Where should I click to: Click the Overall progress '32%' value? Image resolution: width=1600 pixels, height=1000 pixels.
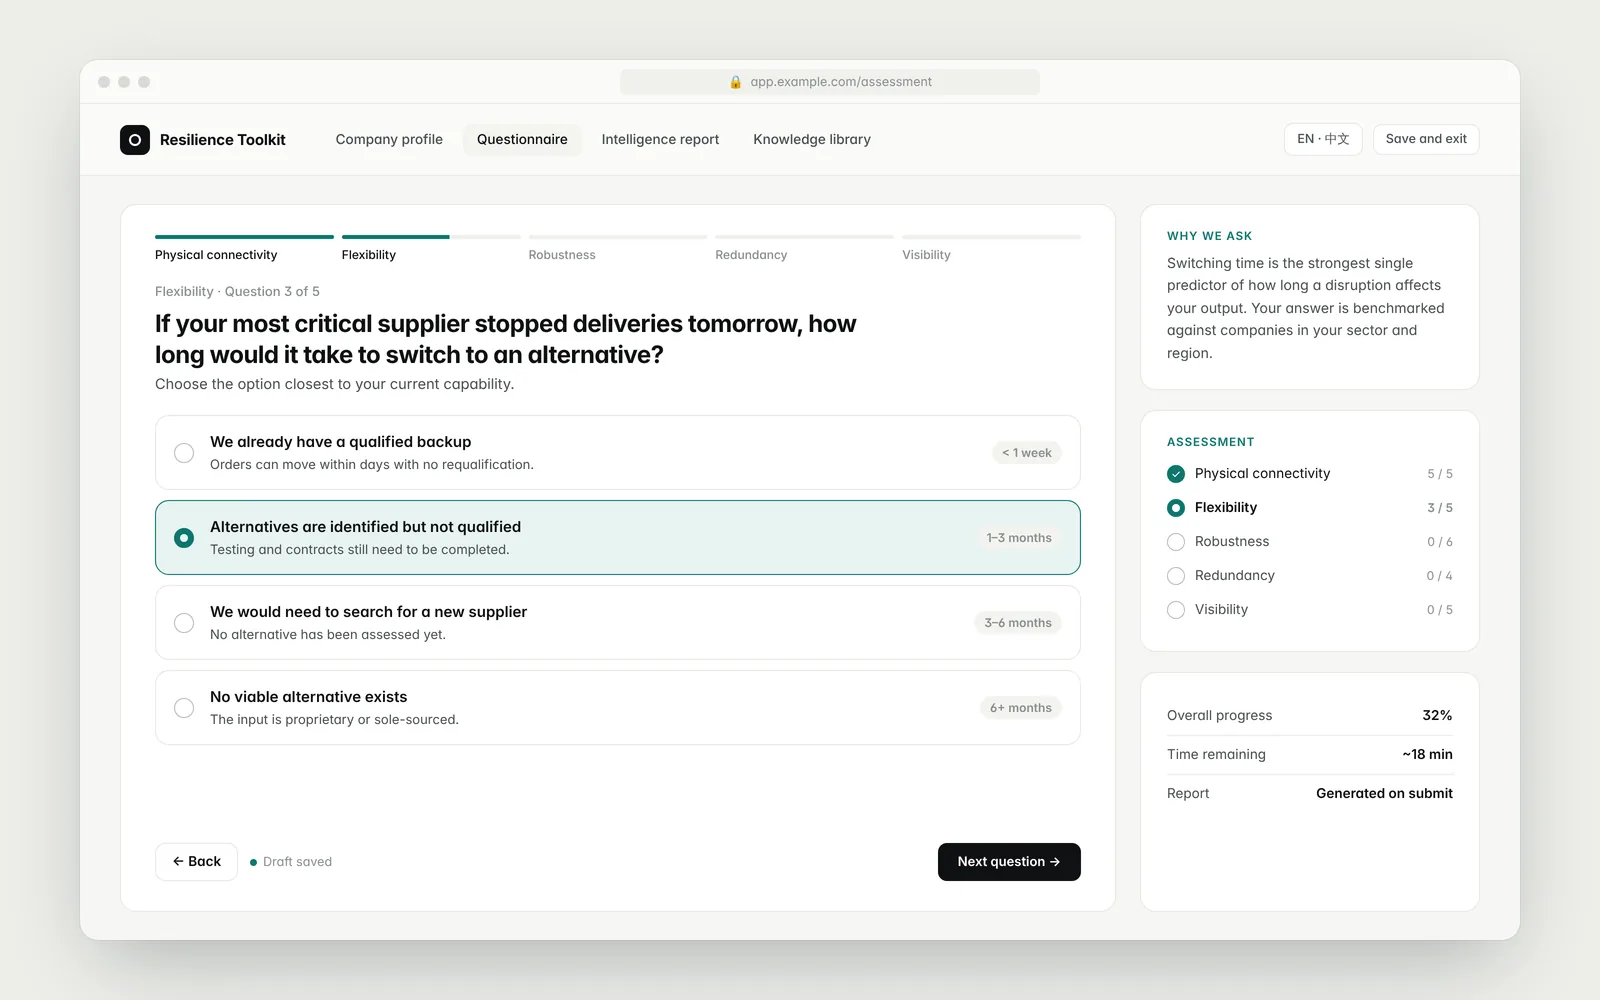(1437, 715)
